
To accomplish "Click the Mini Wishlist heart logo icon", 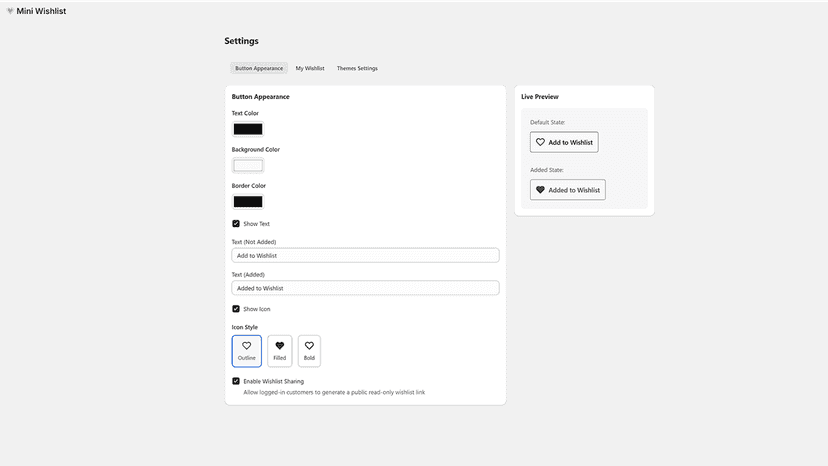I will pyautogui.click(x=10, y=11).
